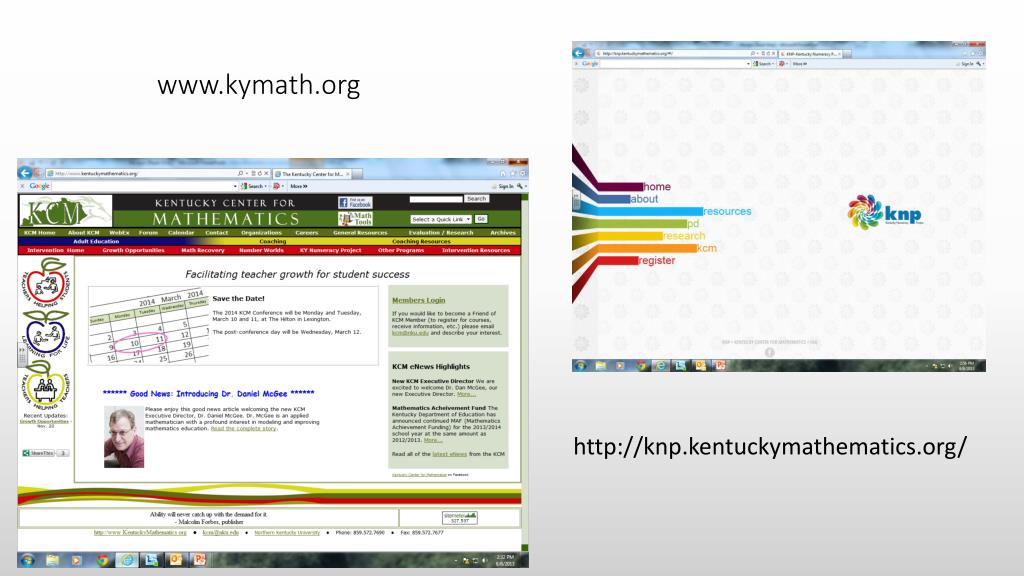
Task: Open 'Select a Quick Link' dropdown
Action: click(x=441, y=219)
